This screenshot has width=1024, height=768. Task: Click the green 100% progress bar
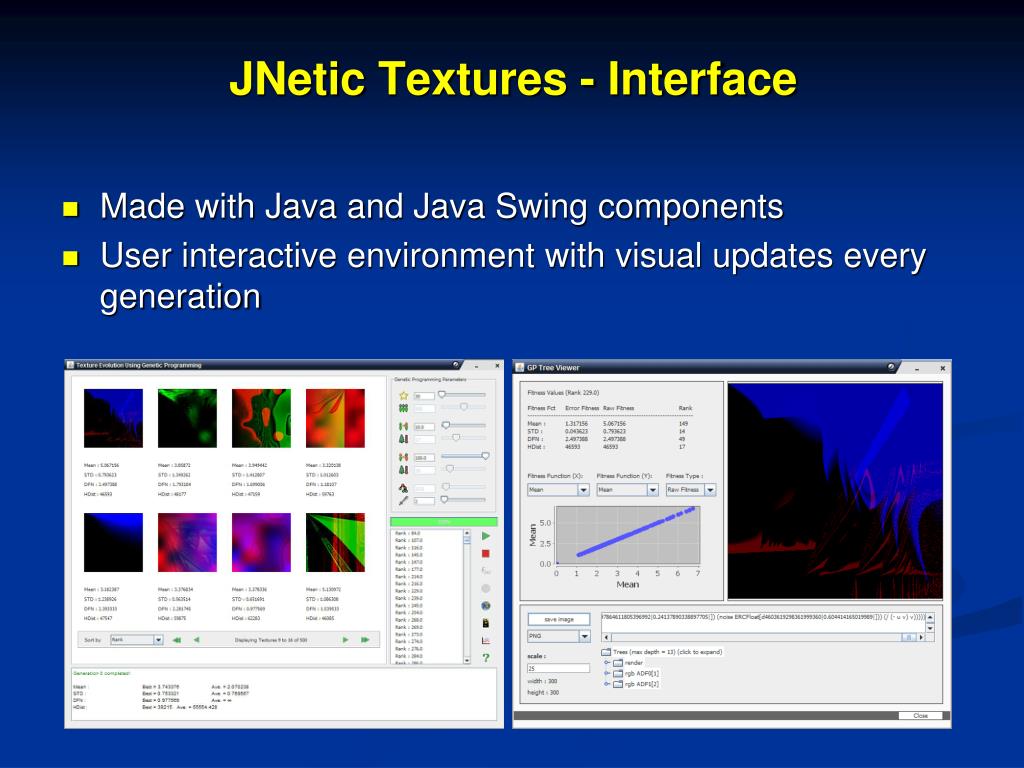tap(443, 522)
